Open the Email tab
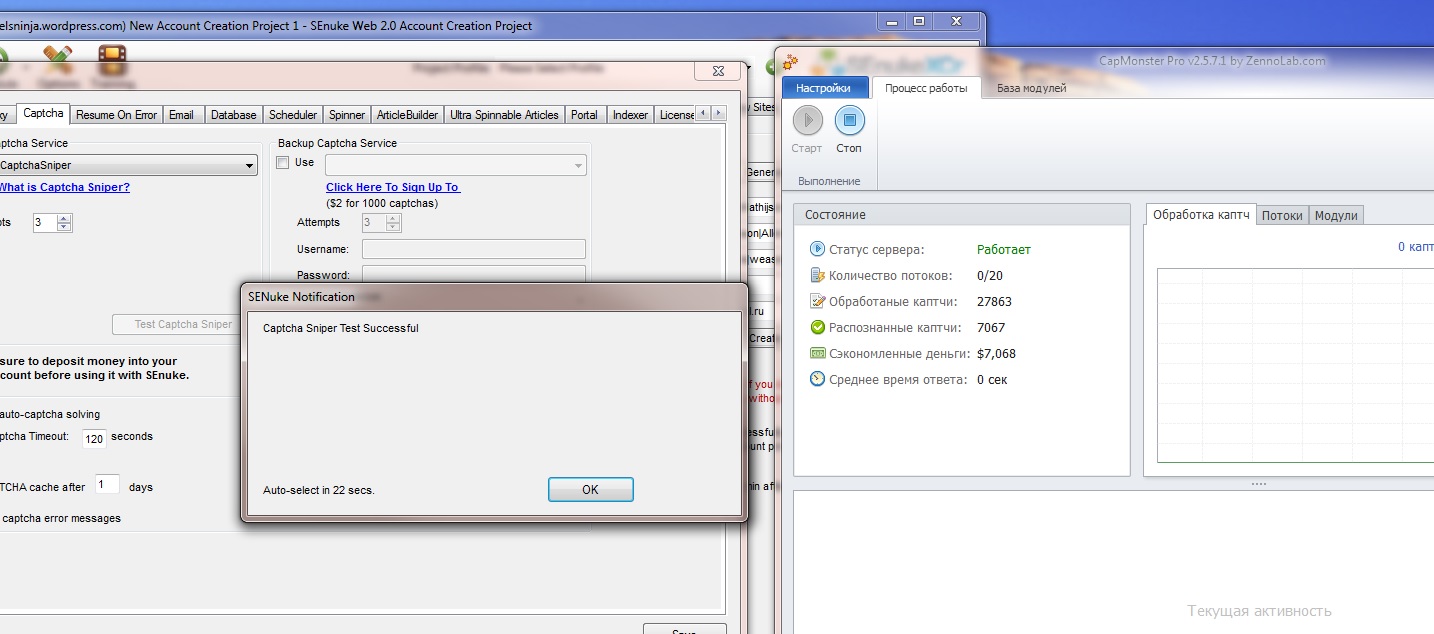This screenshot has height=634, width=1434. [x=182, y=115]
